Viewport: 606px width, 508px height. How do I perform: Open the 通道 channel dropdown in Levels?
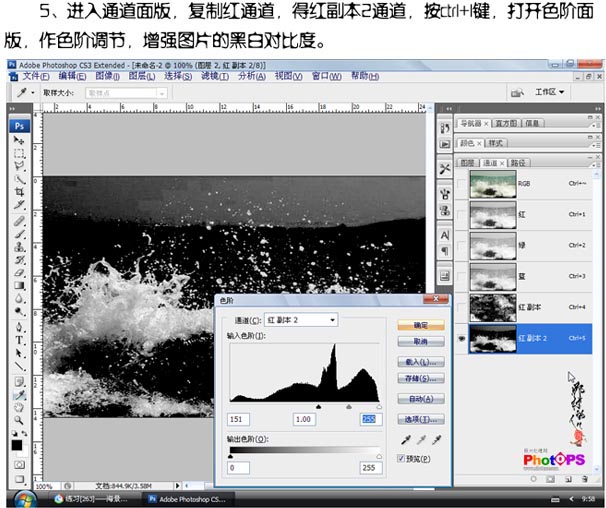301,320
